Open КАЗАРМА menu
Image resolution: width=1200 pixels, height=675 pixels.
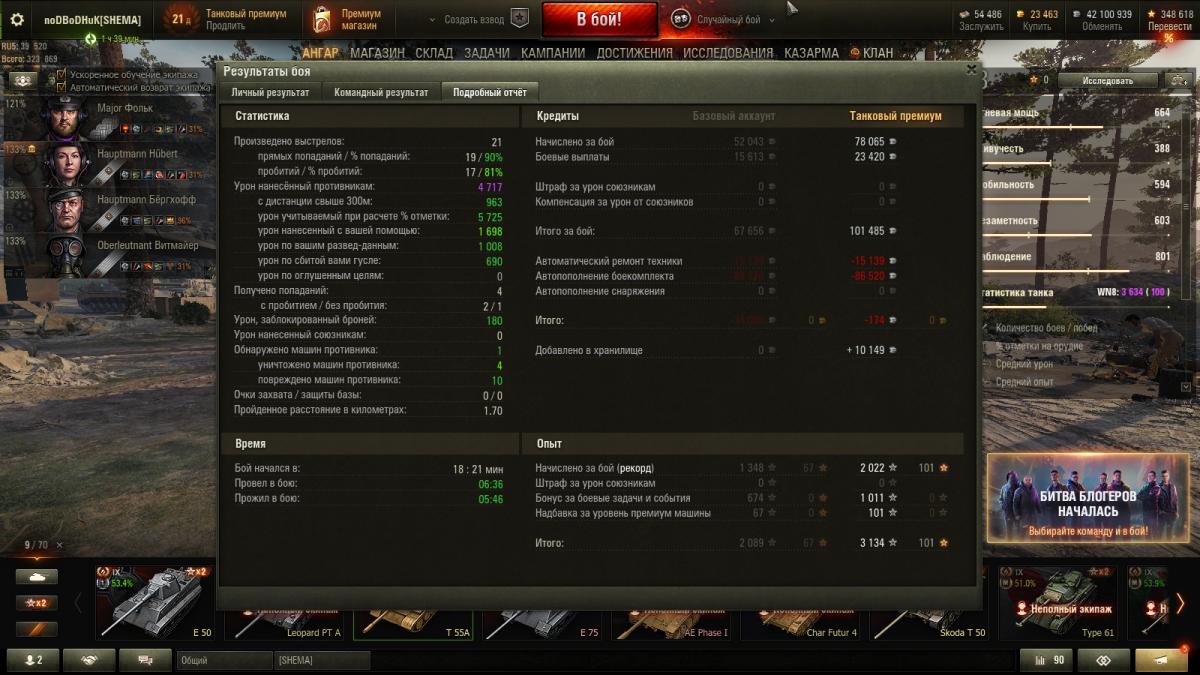click(811, 53)
